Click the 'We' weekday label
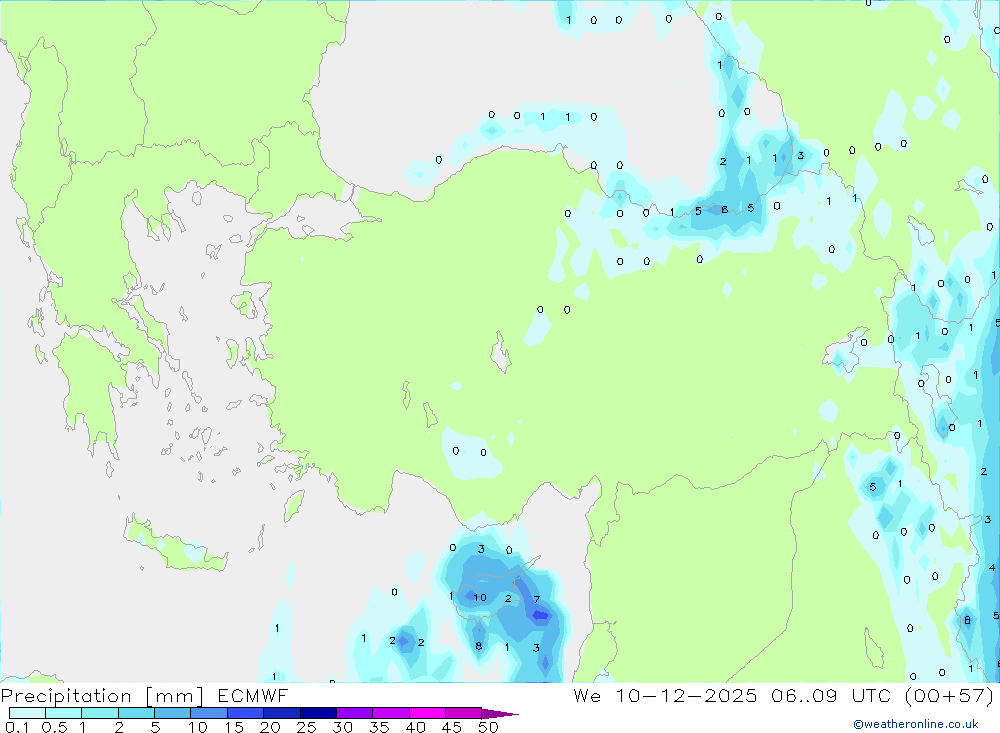The width and height of the screenshot is (1000, 733). pyautogui.click(x=587, y=695)
